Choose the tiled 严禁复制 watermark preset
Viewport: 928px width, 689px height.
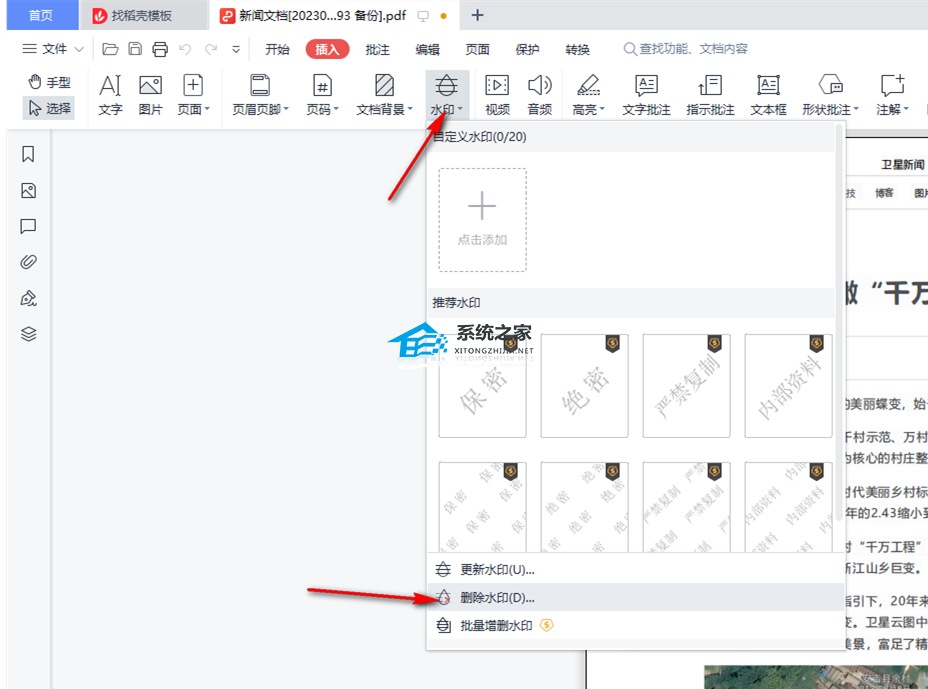687,507
